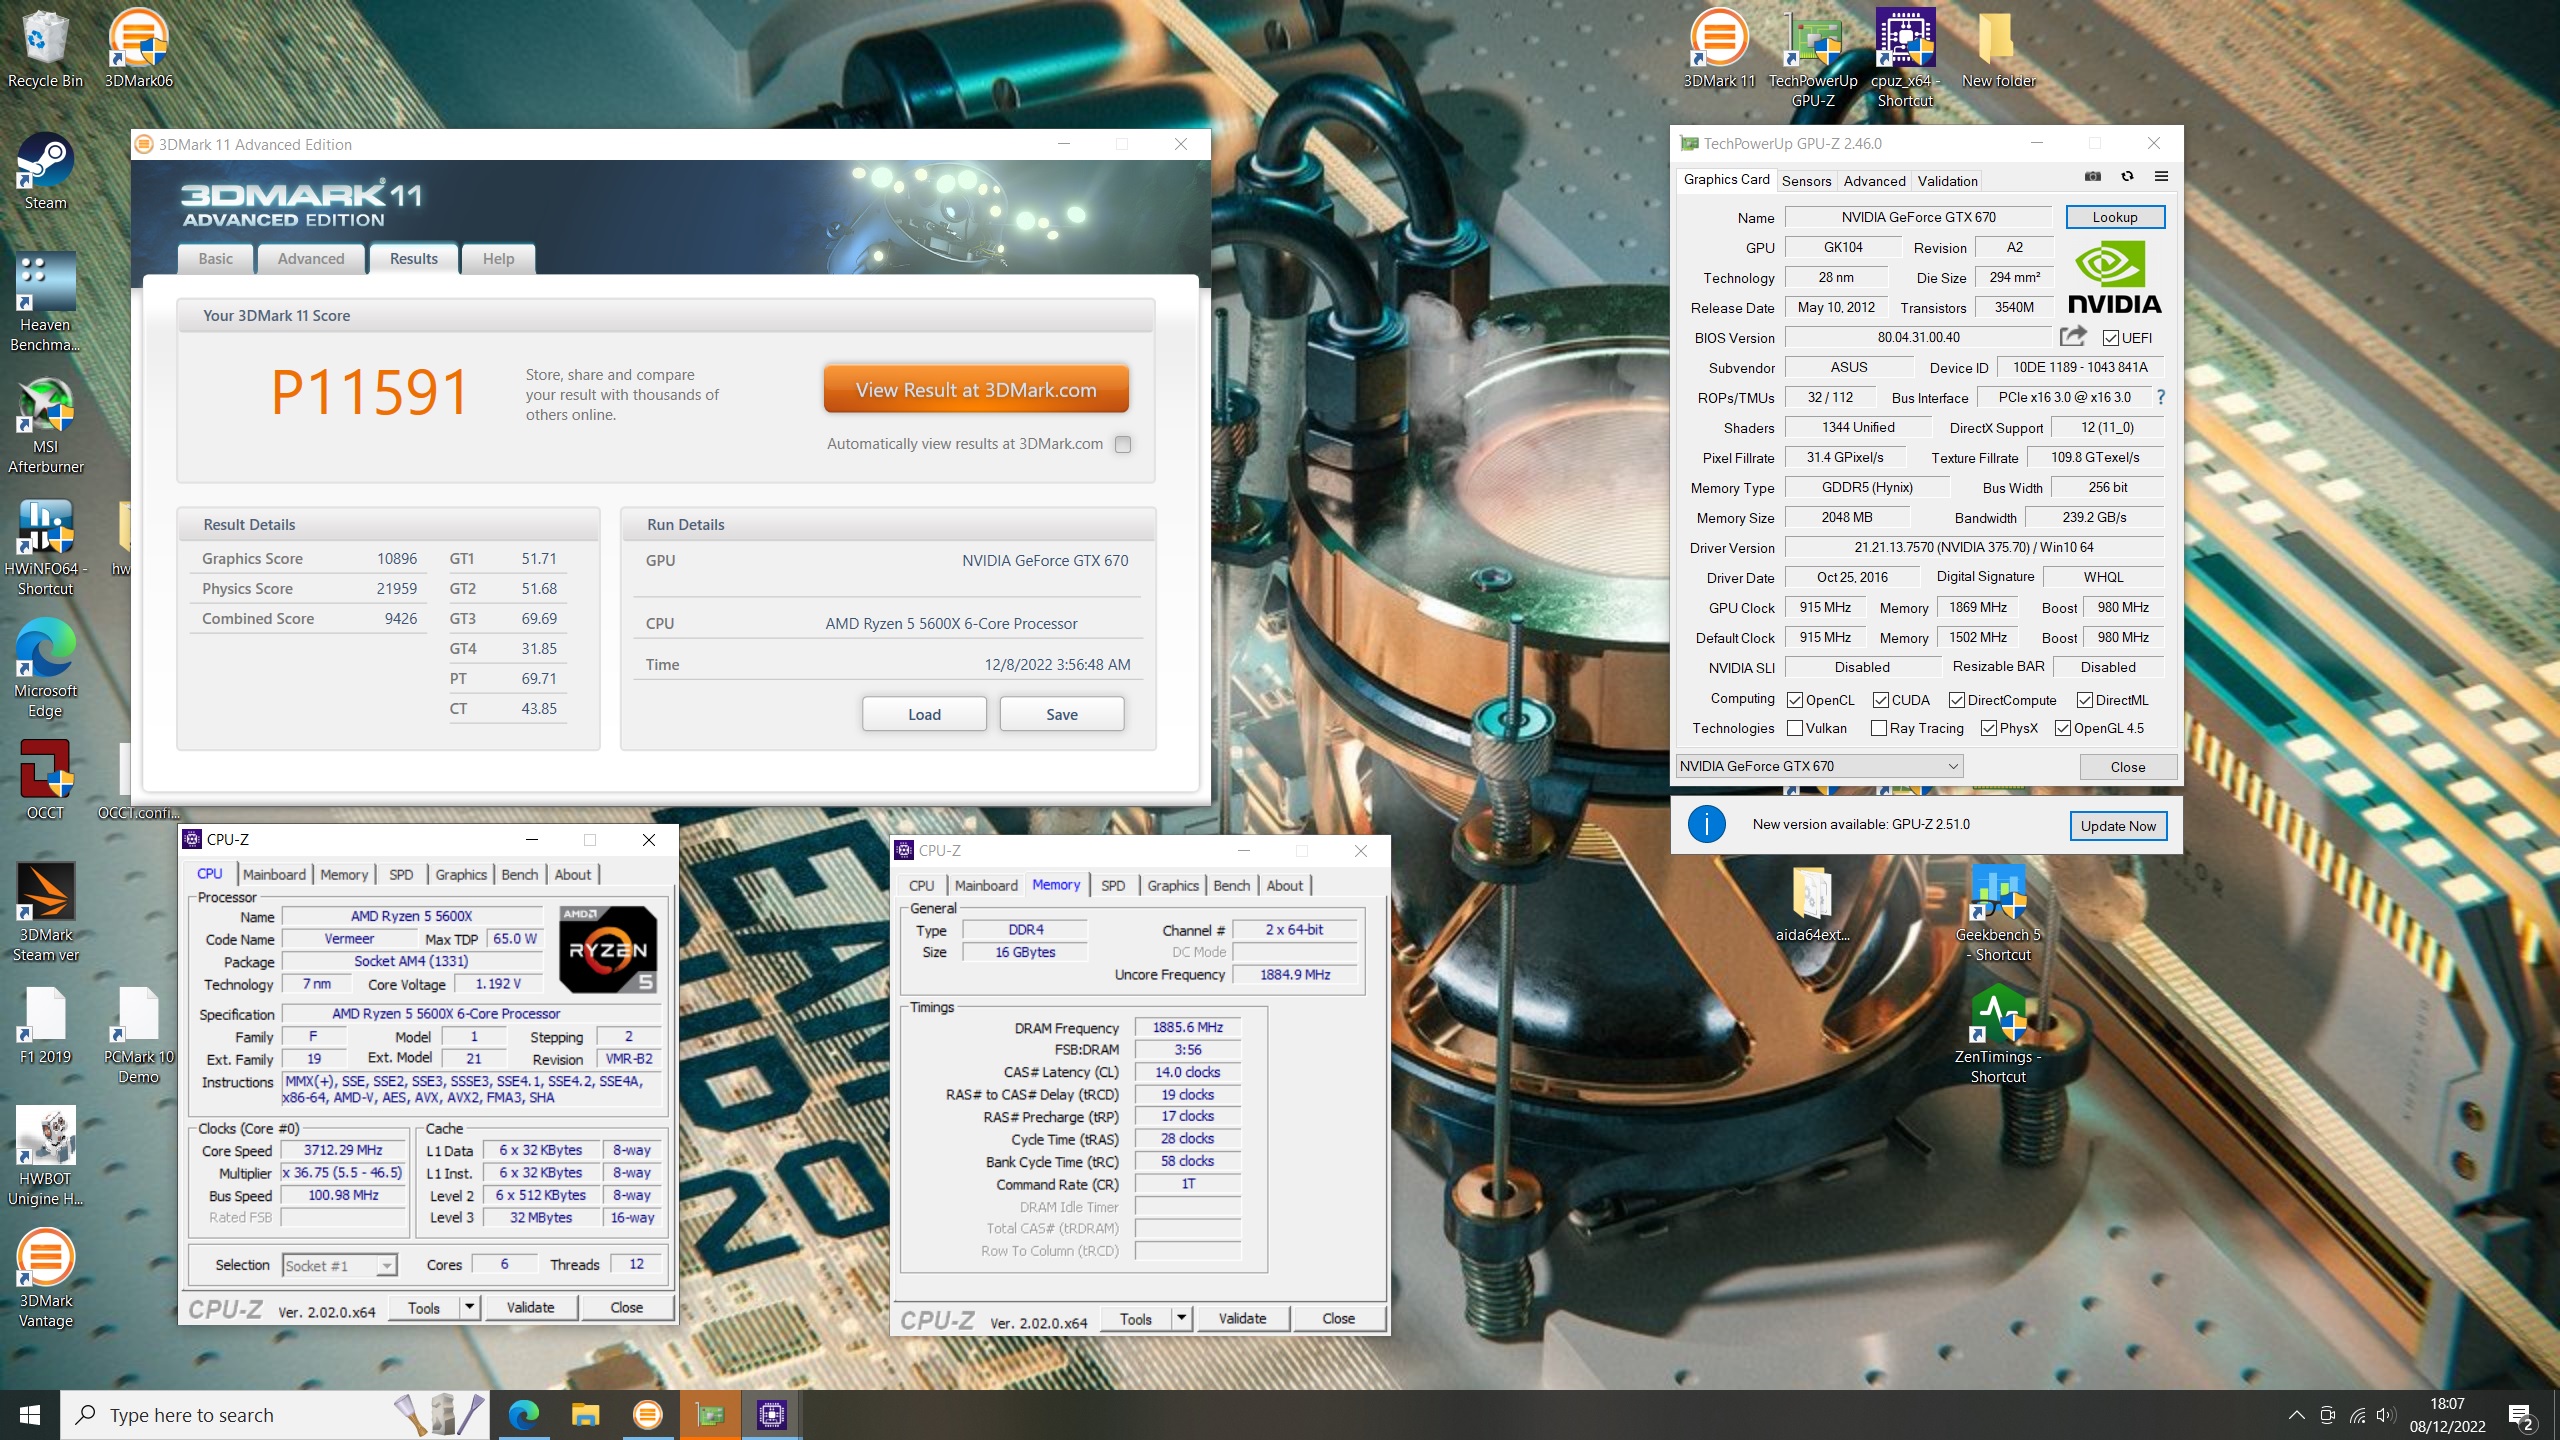
Task: Toggle Ray Tracing checkbox in GPU-Z
Action: pos(1879,728)
